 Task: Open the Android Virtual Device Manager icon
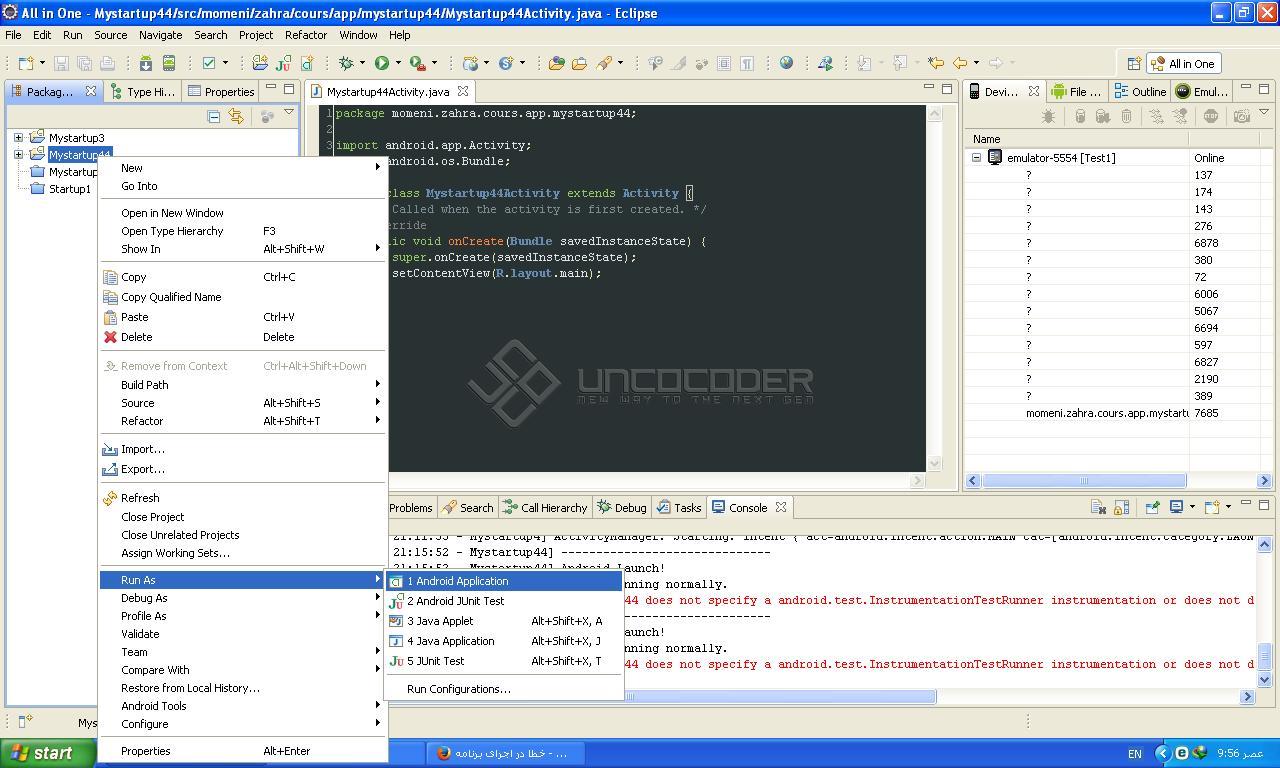(x=168, y=63)
